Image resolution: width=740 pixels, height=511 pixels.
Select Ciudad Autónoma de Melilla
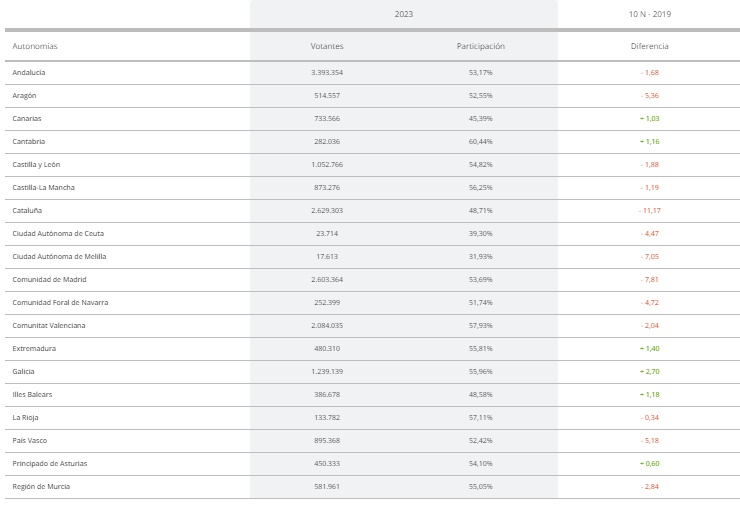59,257
